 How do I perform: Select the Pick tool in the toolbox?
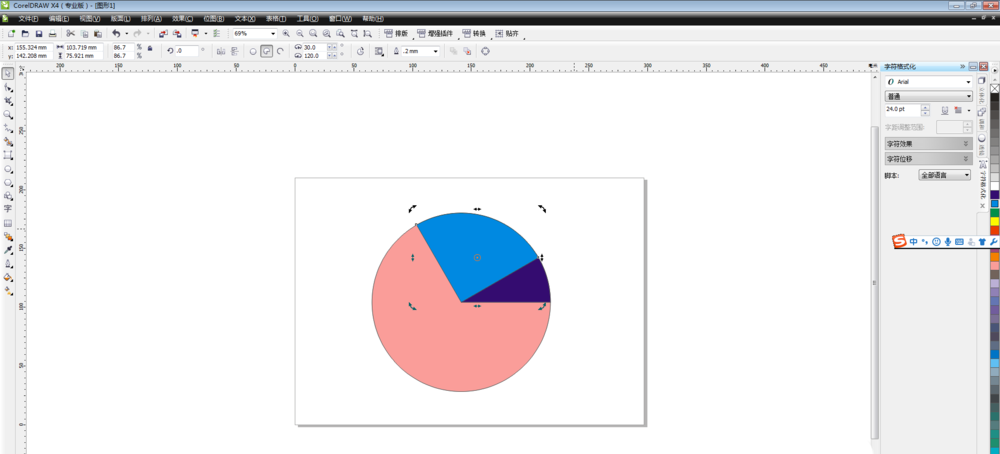(8, 74)
